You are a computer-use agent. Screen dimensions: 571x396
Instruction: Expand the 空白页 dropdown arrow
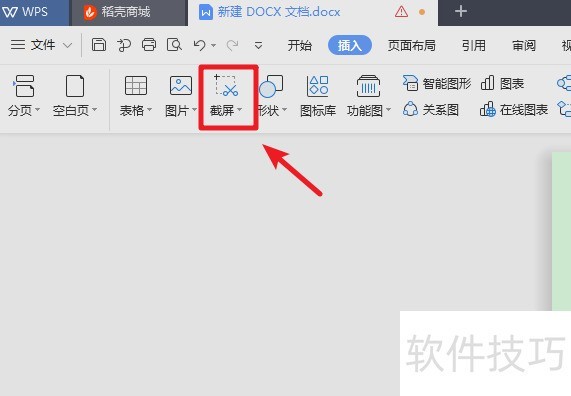94,109
